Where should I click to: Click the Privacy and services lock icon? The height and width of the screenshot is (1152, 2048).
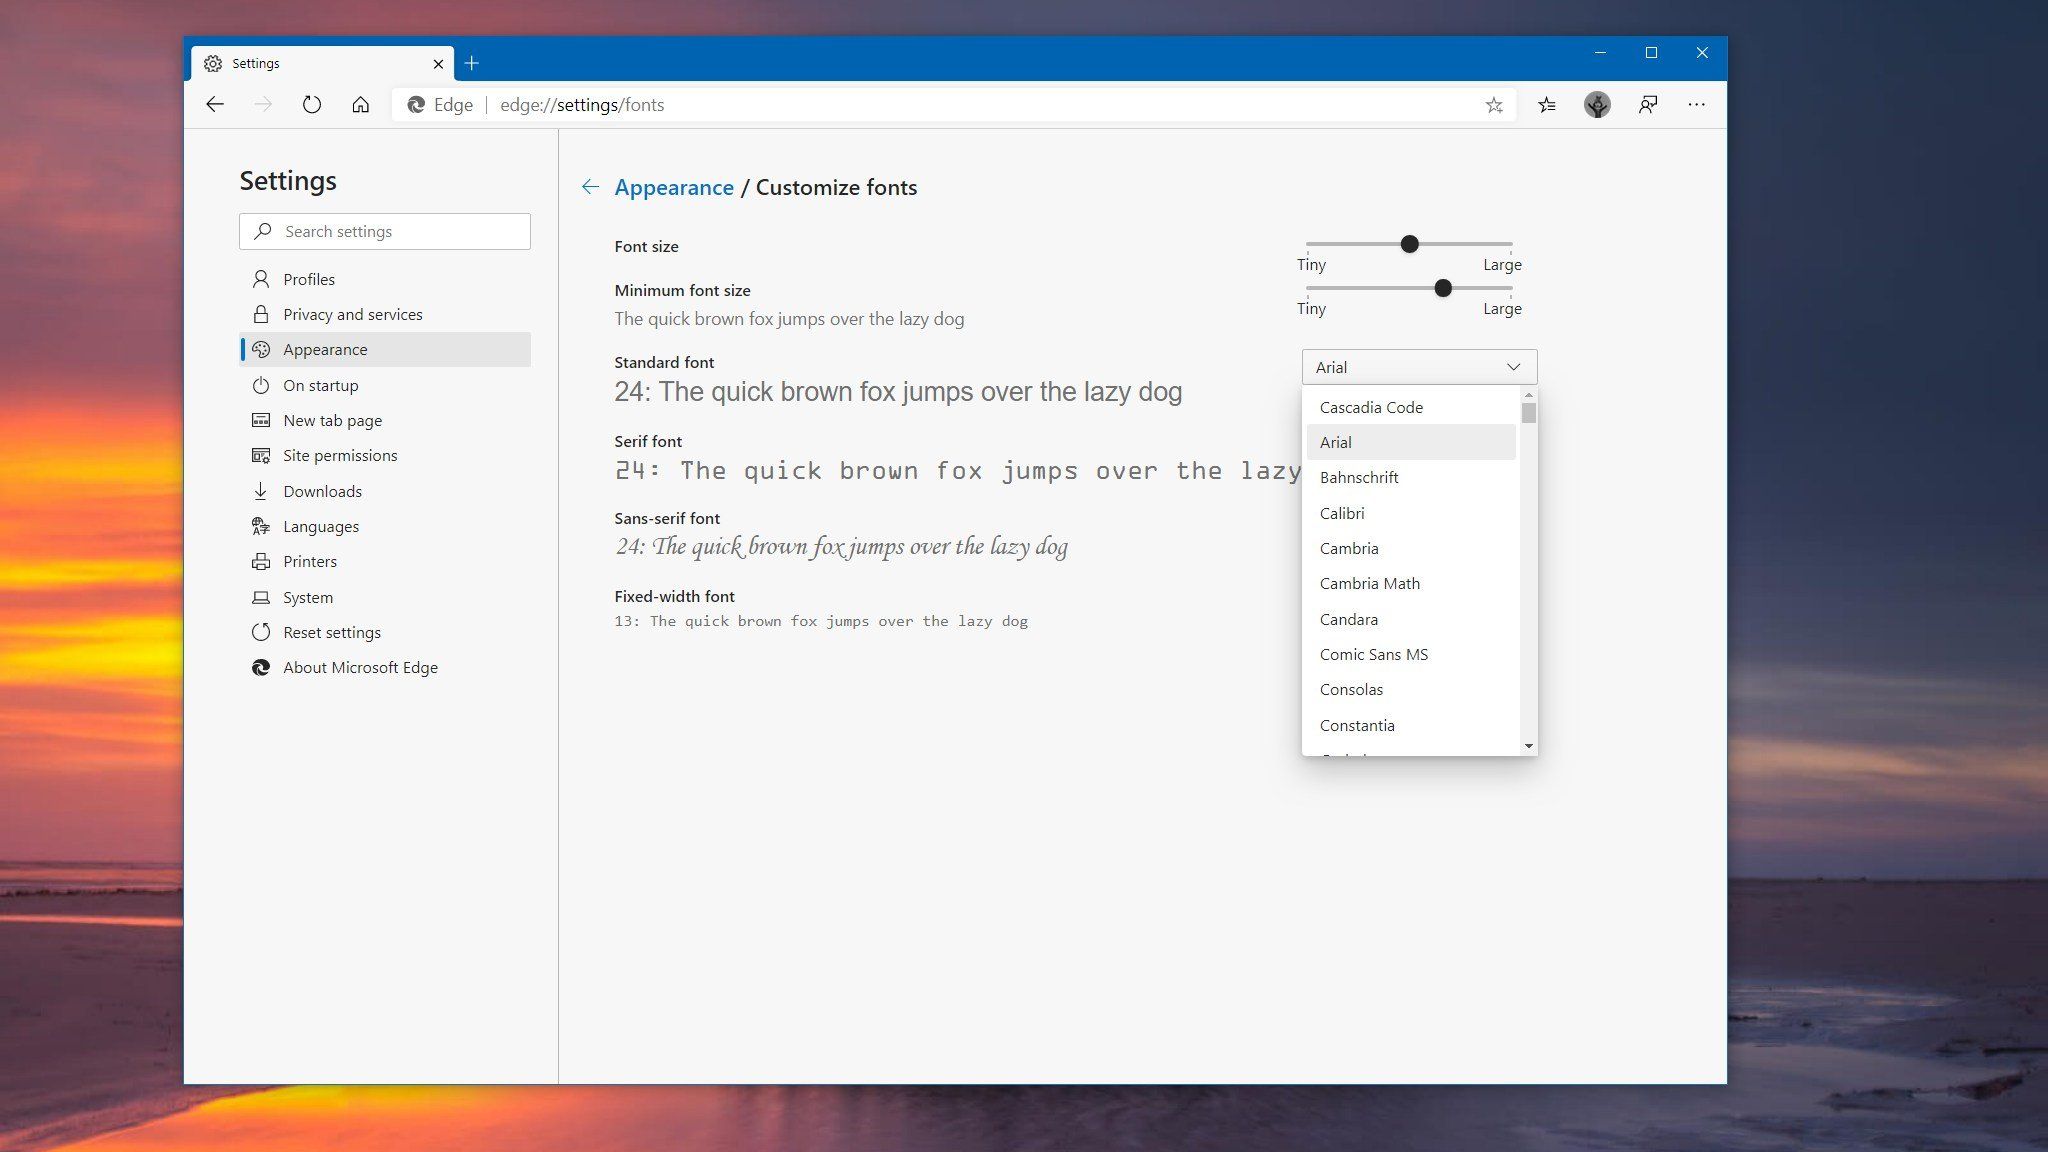pyautogui.click(x=261, y=314)
